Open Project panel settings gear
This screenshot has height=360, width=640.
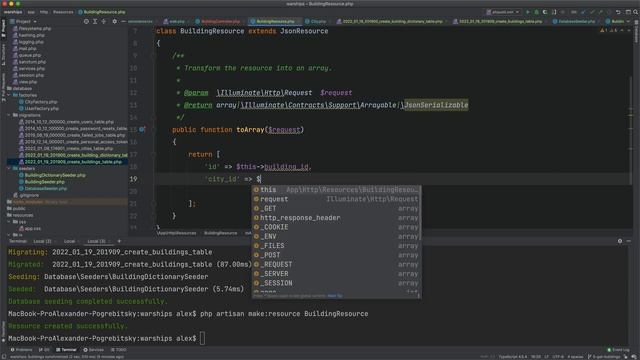click(114, 21)
